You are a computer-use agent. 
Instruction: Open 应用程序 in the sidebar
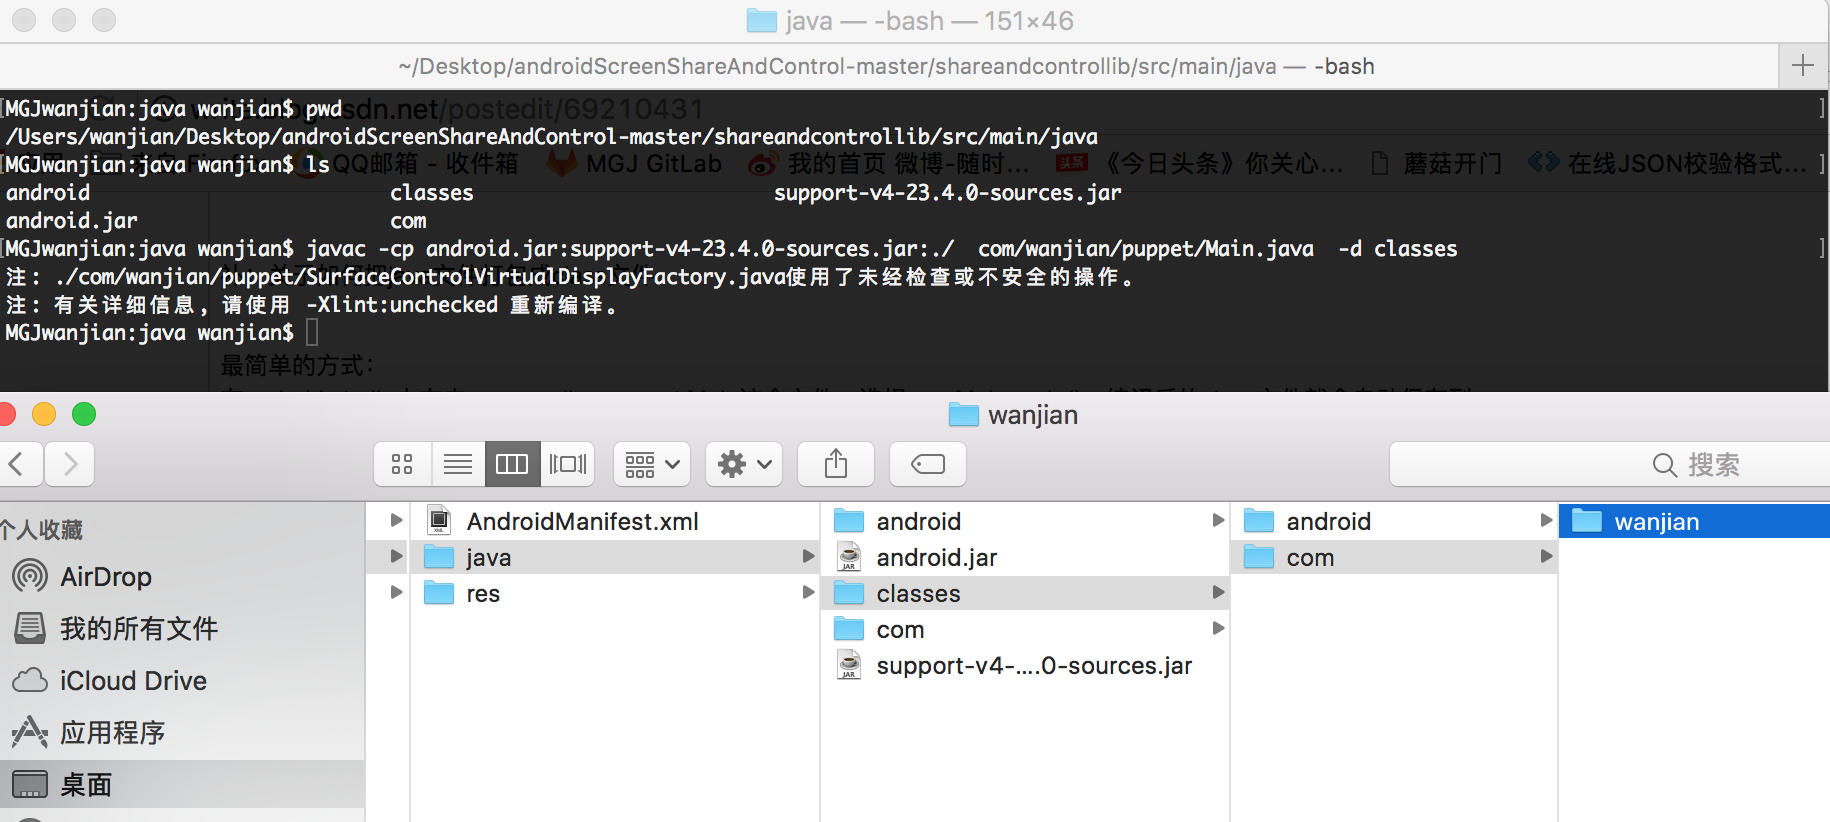(x=112, y=733)
